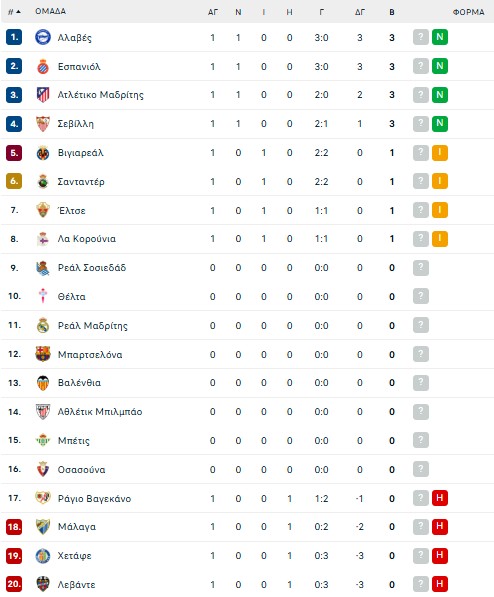The image size is (494, 597).
Task: Sort standings by the Β points column
Action: [392, 12]
